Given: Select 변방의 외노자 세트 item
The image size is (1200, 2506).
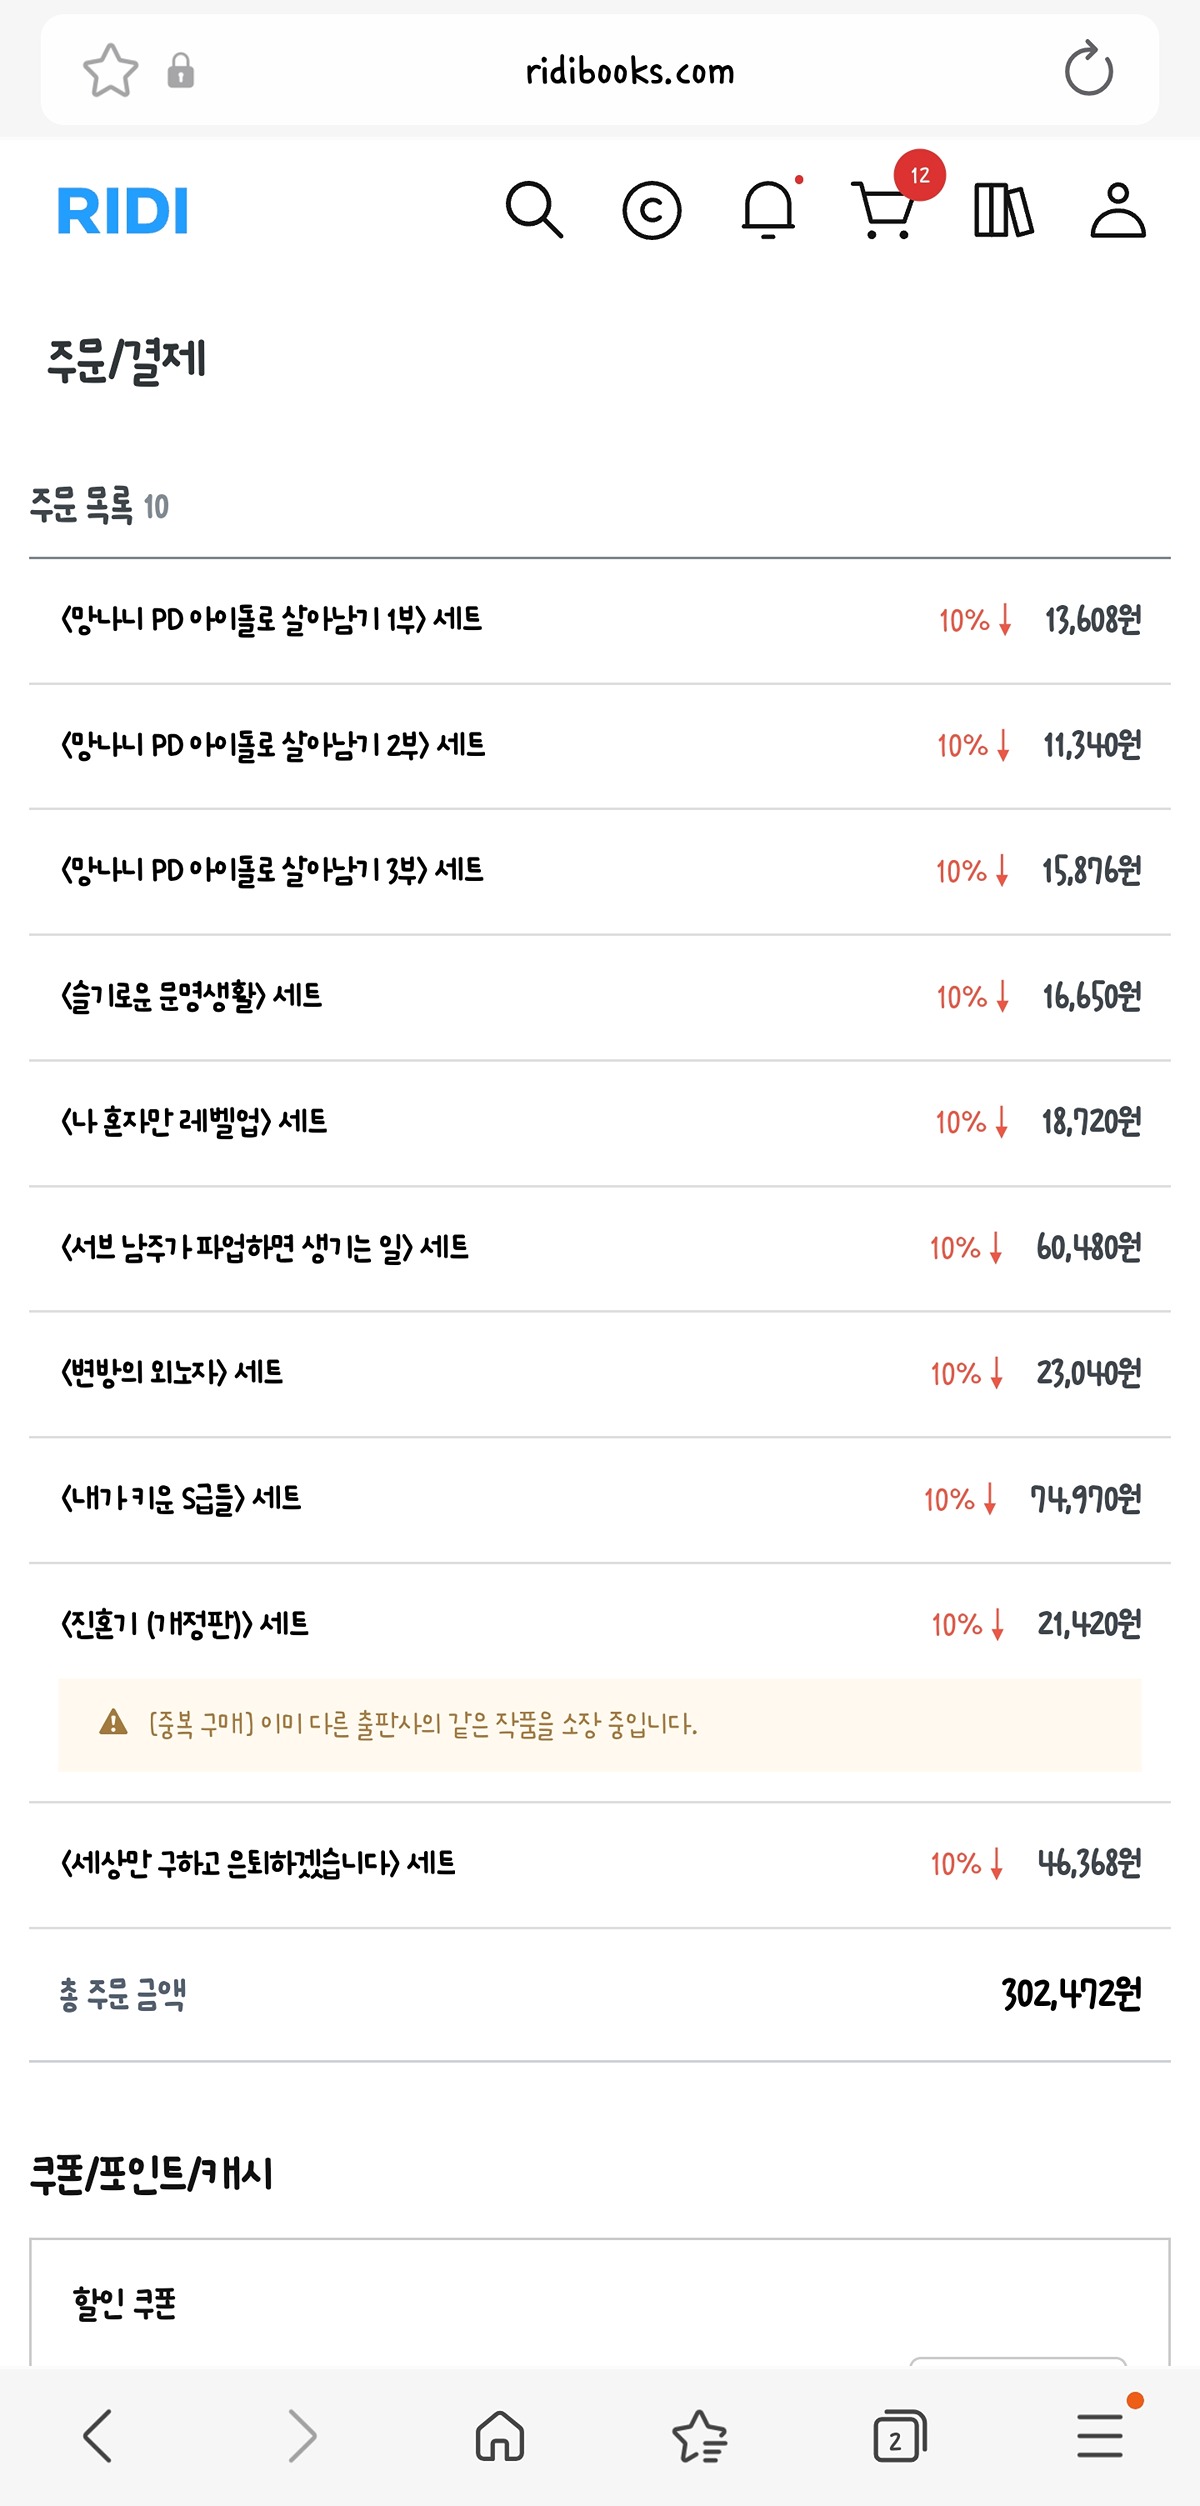Looking at the screenshot, I should tap(173, 1373).
